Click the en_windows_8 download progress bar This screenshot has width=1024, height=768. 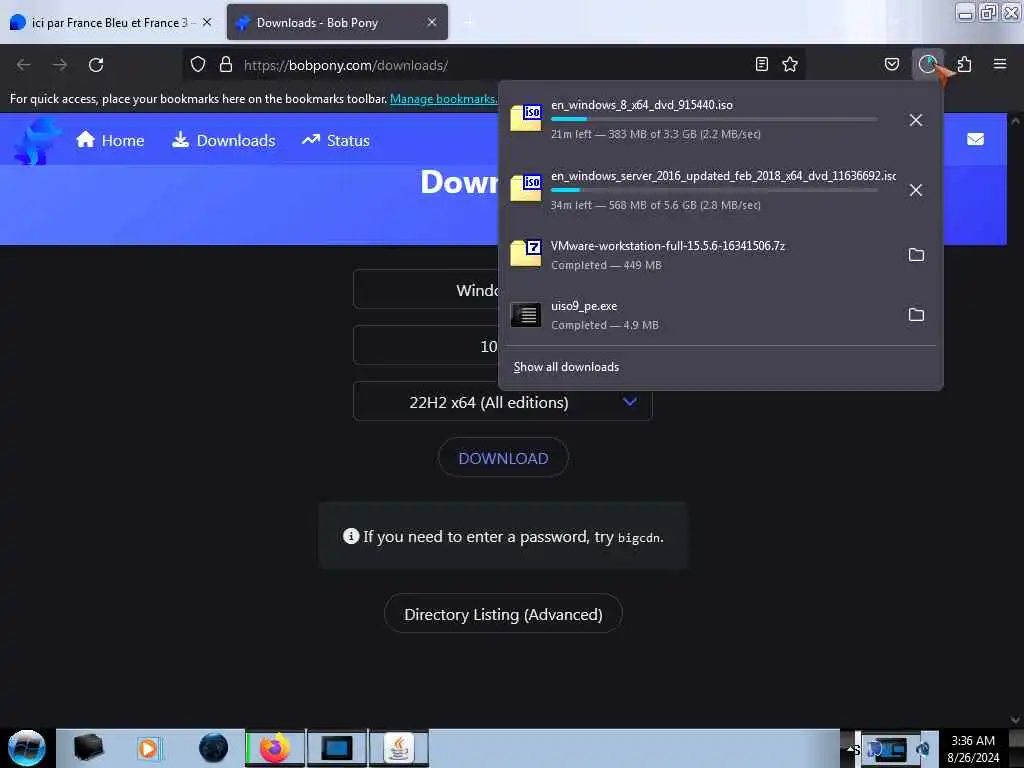pyautogui.click(x=714, y=120)
